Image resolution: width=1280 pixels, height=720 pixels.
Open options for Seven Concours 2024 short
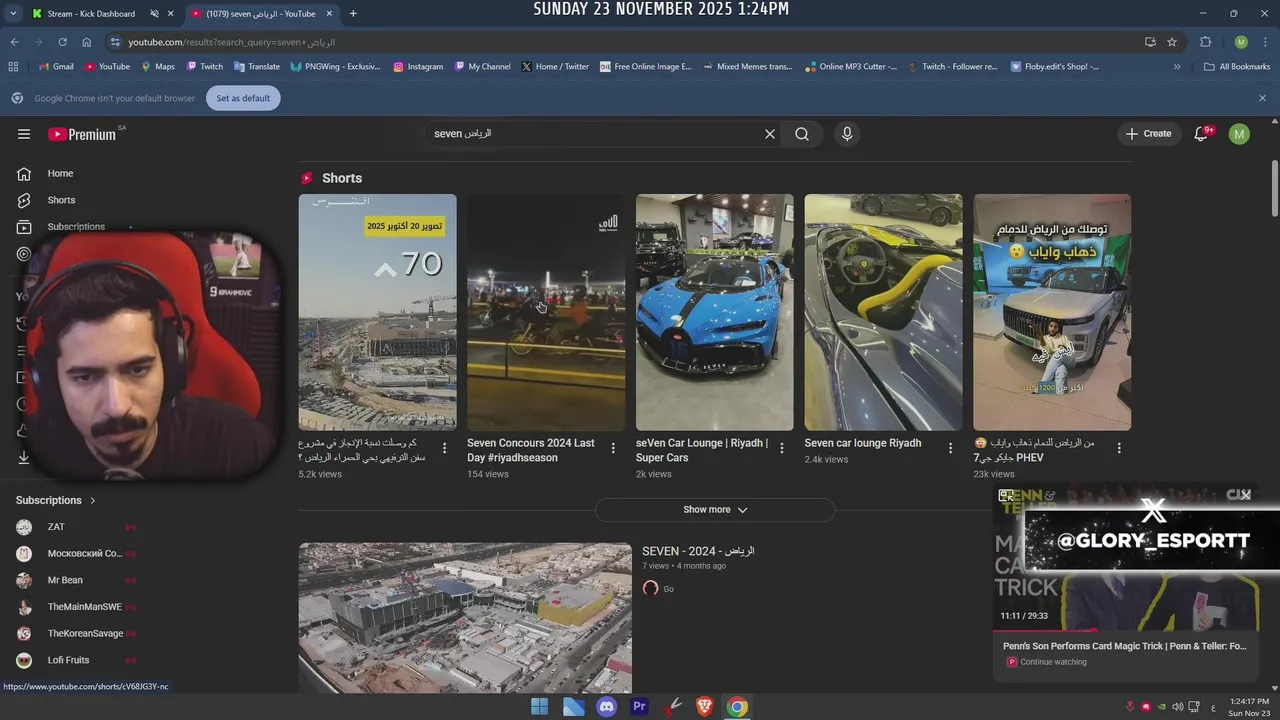(x=613, y=448)
